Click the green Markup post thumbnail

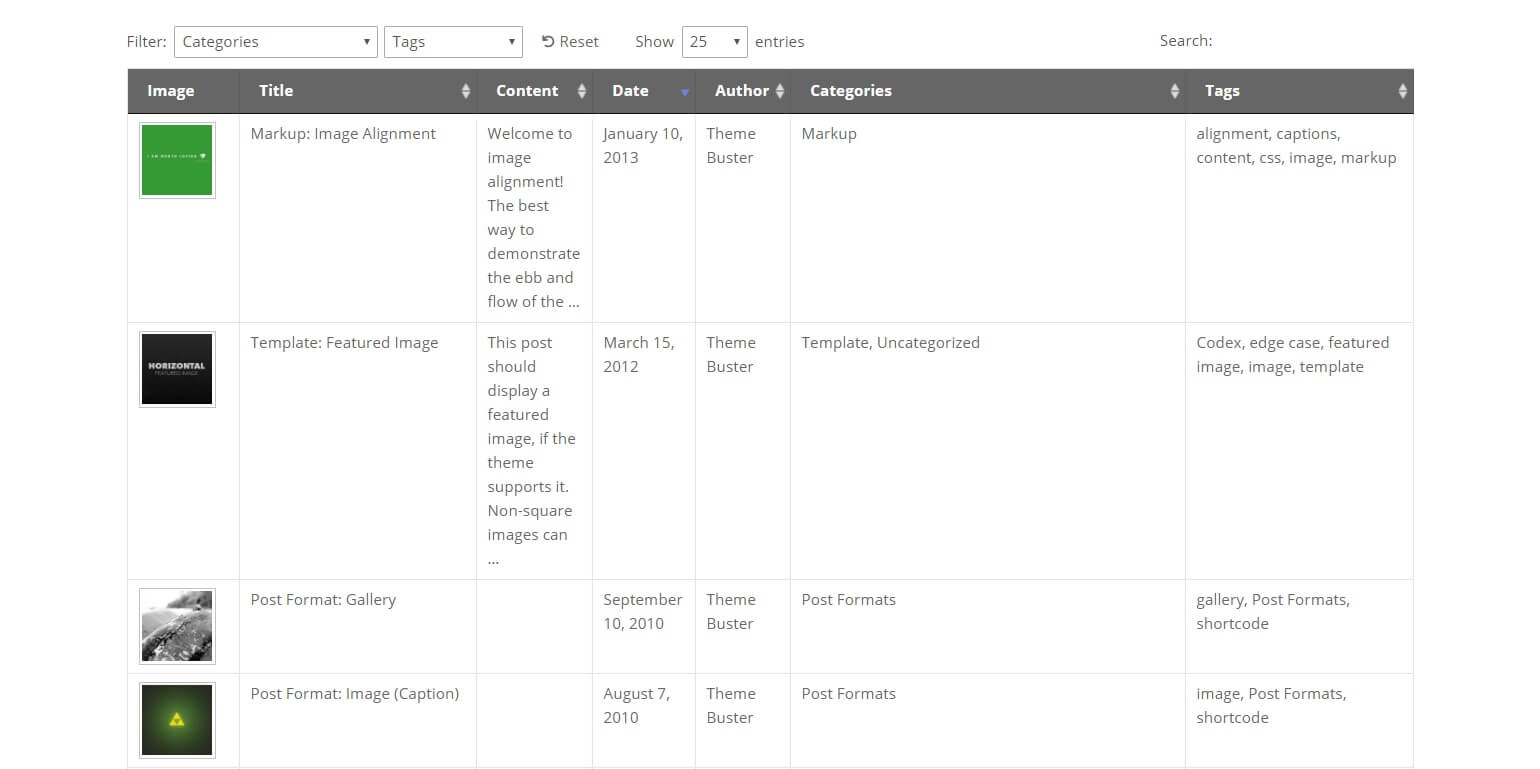[x=177, y=159]
